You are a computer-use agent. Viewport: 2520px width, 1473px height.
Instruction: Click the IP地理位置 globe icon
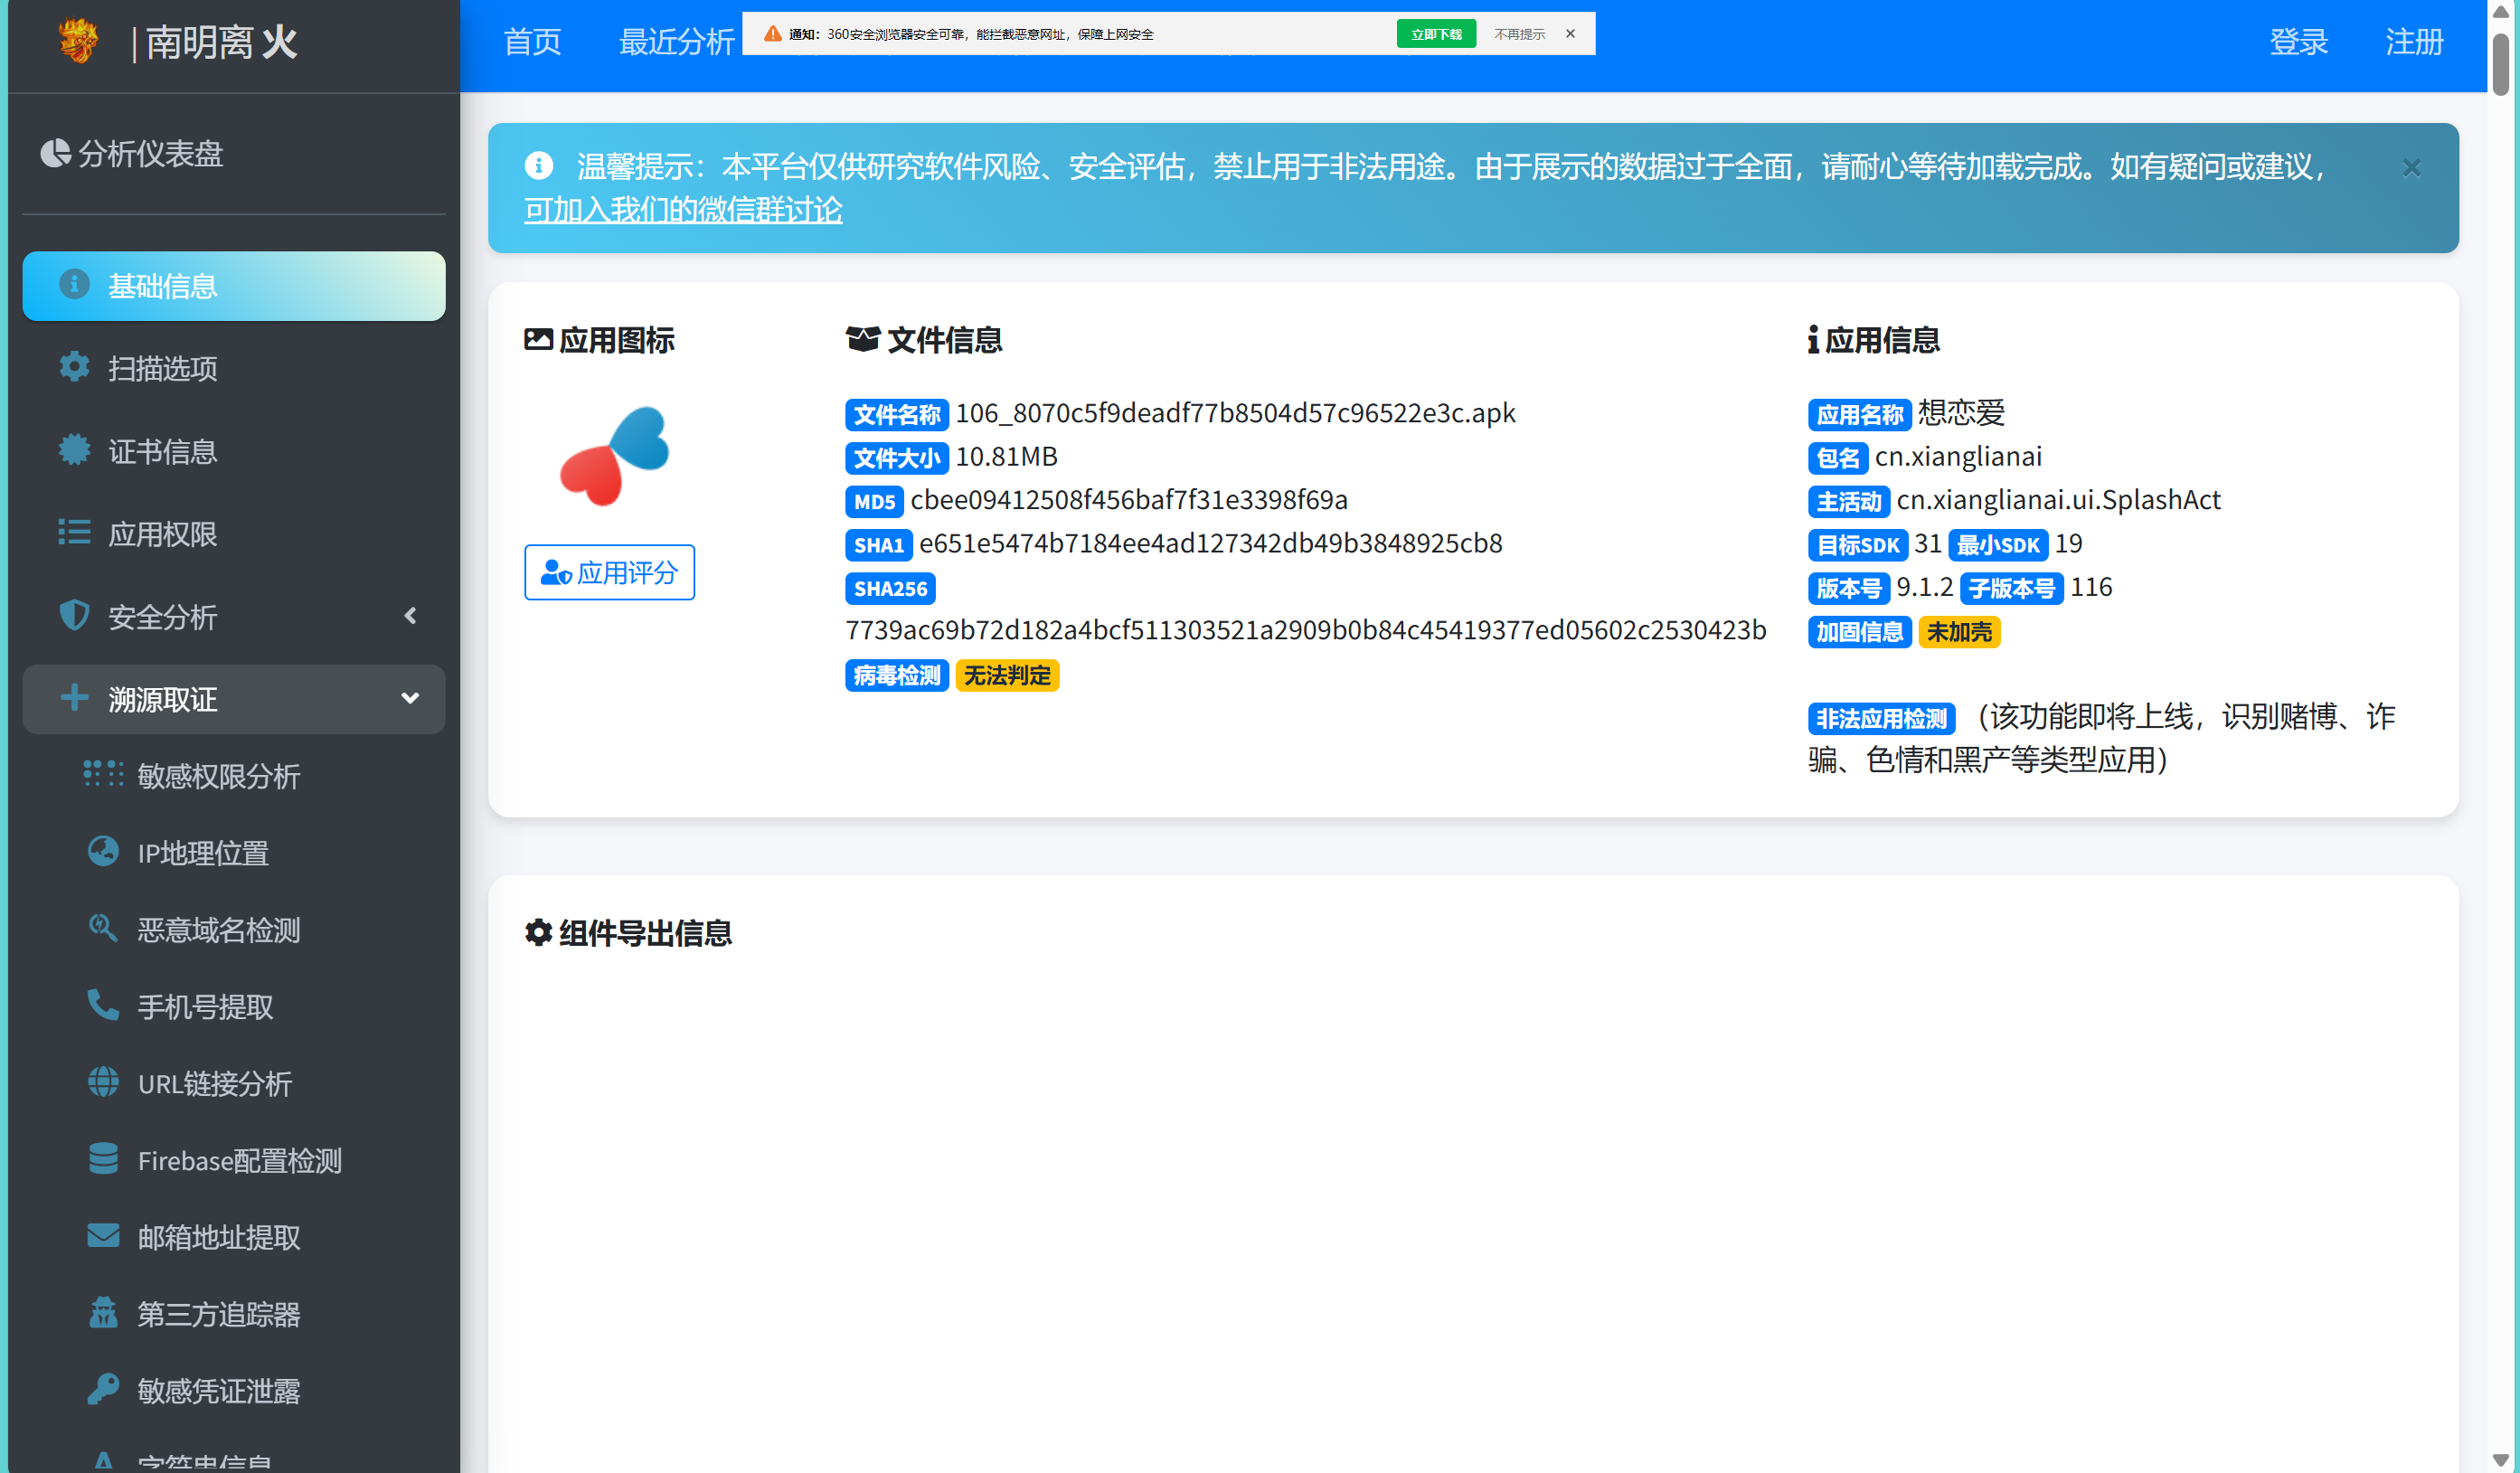tap(103, 852)
